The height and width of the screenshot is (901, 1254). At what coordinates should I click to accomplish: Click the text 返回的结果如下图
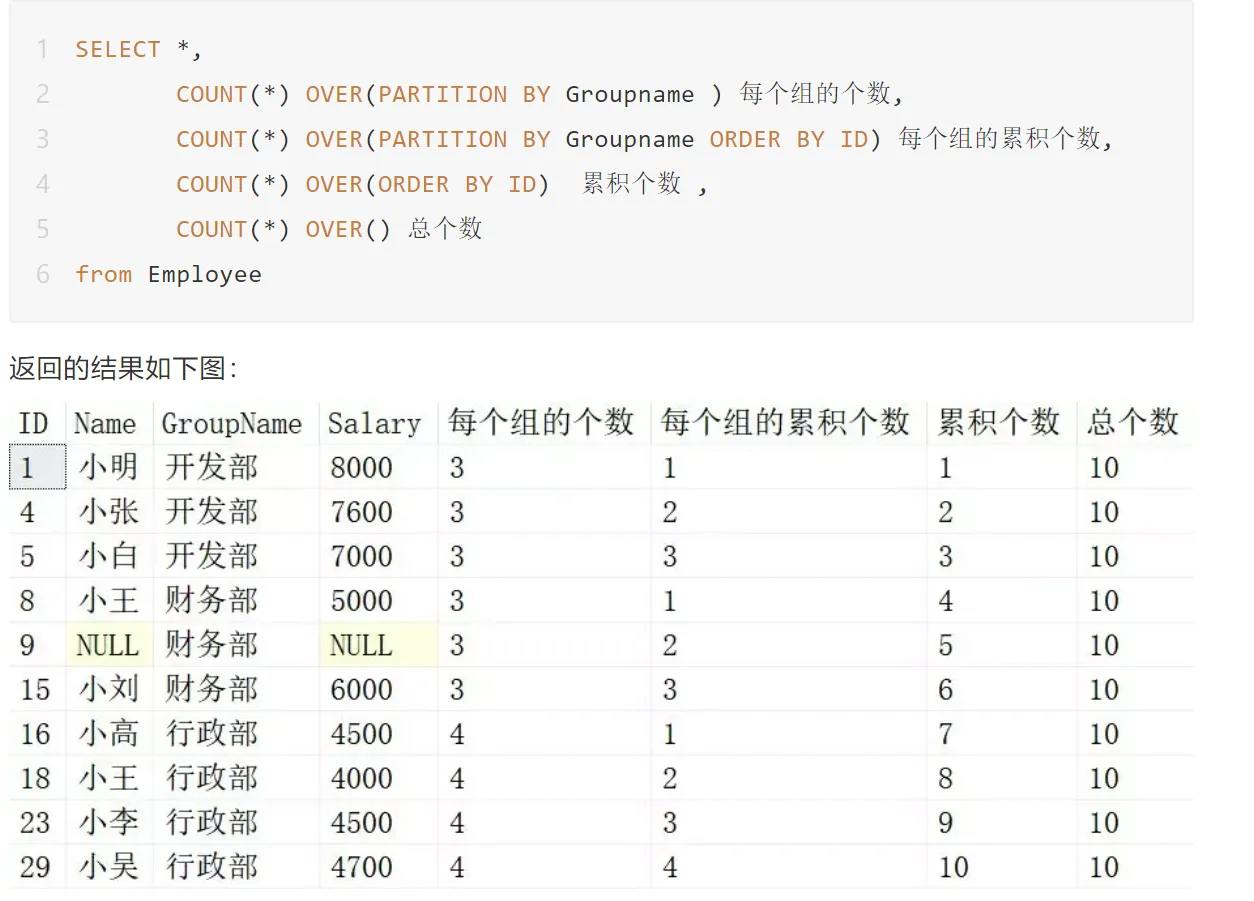click(x=118, y=369)
